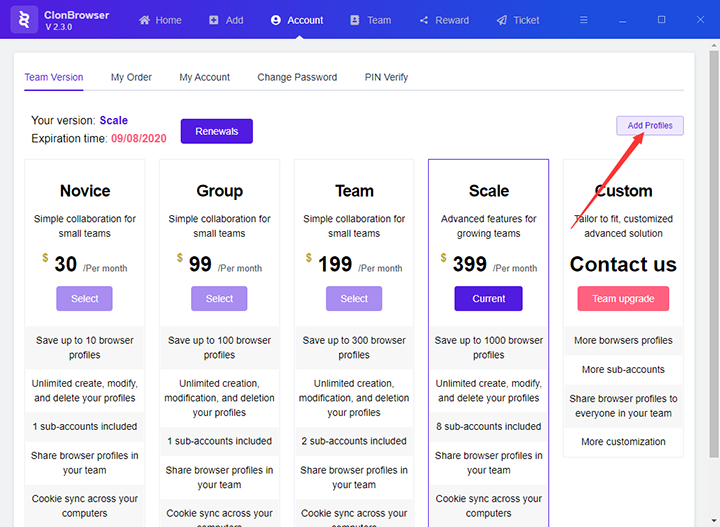Click 'Share browser profiles to everyone' text

pyautogui.click(x=623, y=406)
